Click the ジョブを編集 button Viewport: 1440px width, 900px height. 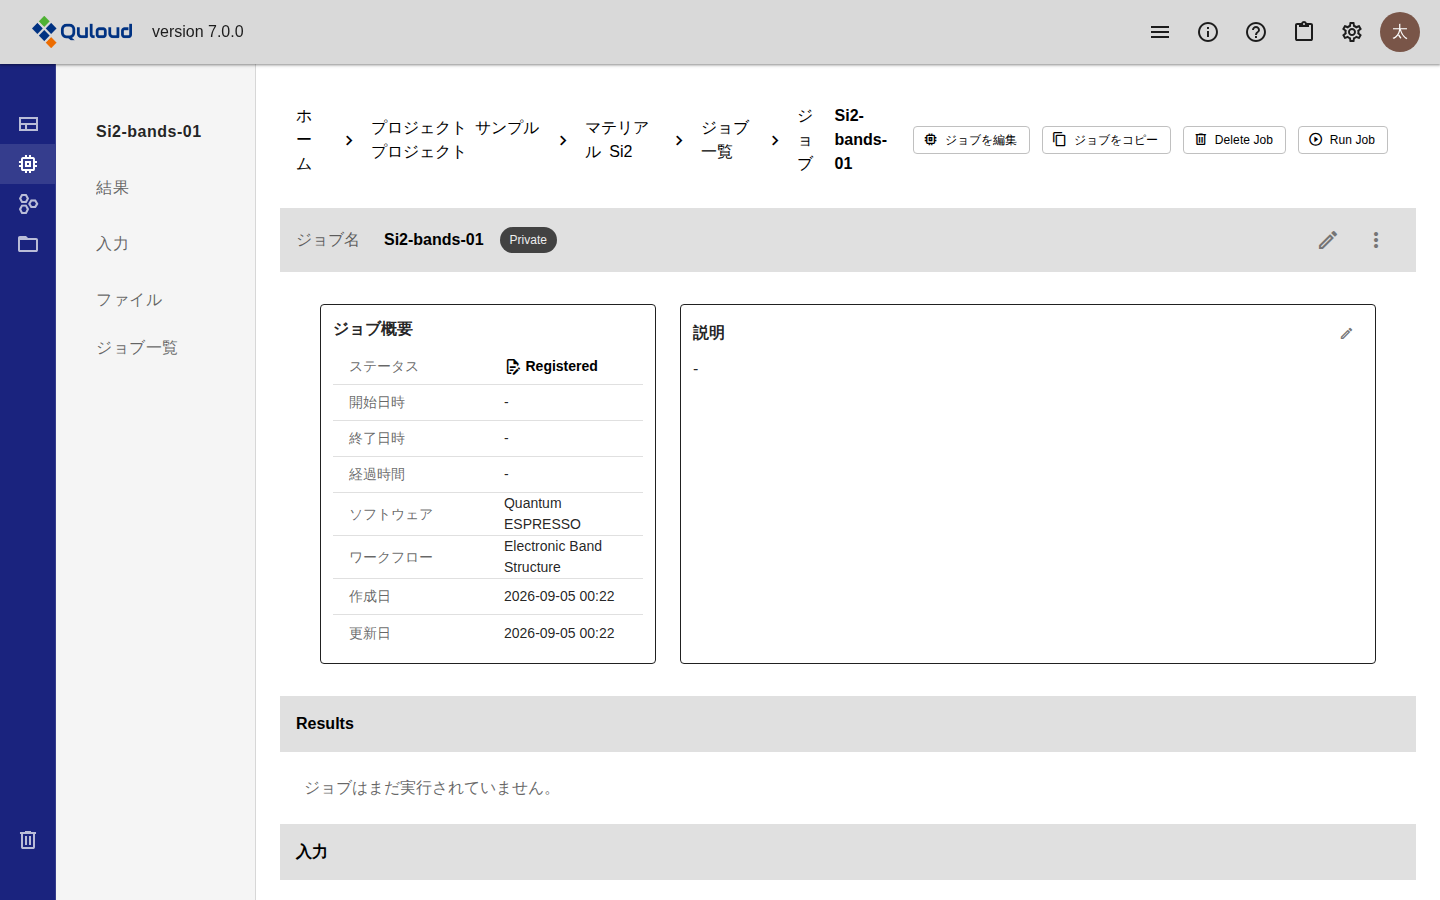pyautogui.click(x=971, y=140)
